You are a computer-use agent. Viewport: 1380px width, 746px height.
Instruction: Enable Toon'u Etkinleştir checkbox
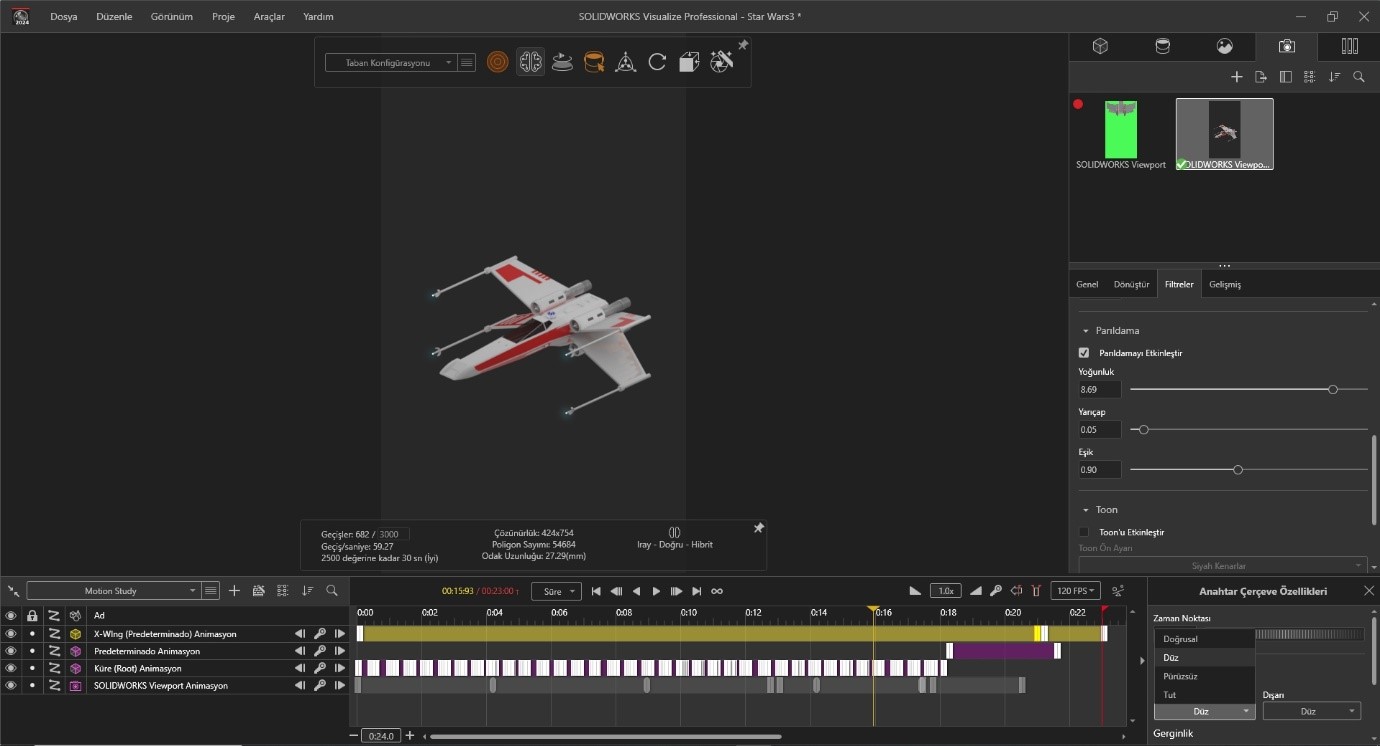[x=1084, y=532]
